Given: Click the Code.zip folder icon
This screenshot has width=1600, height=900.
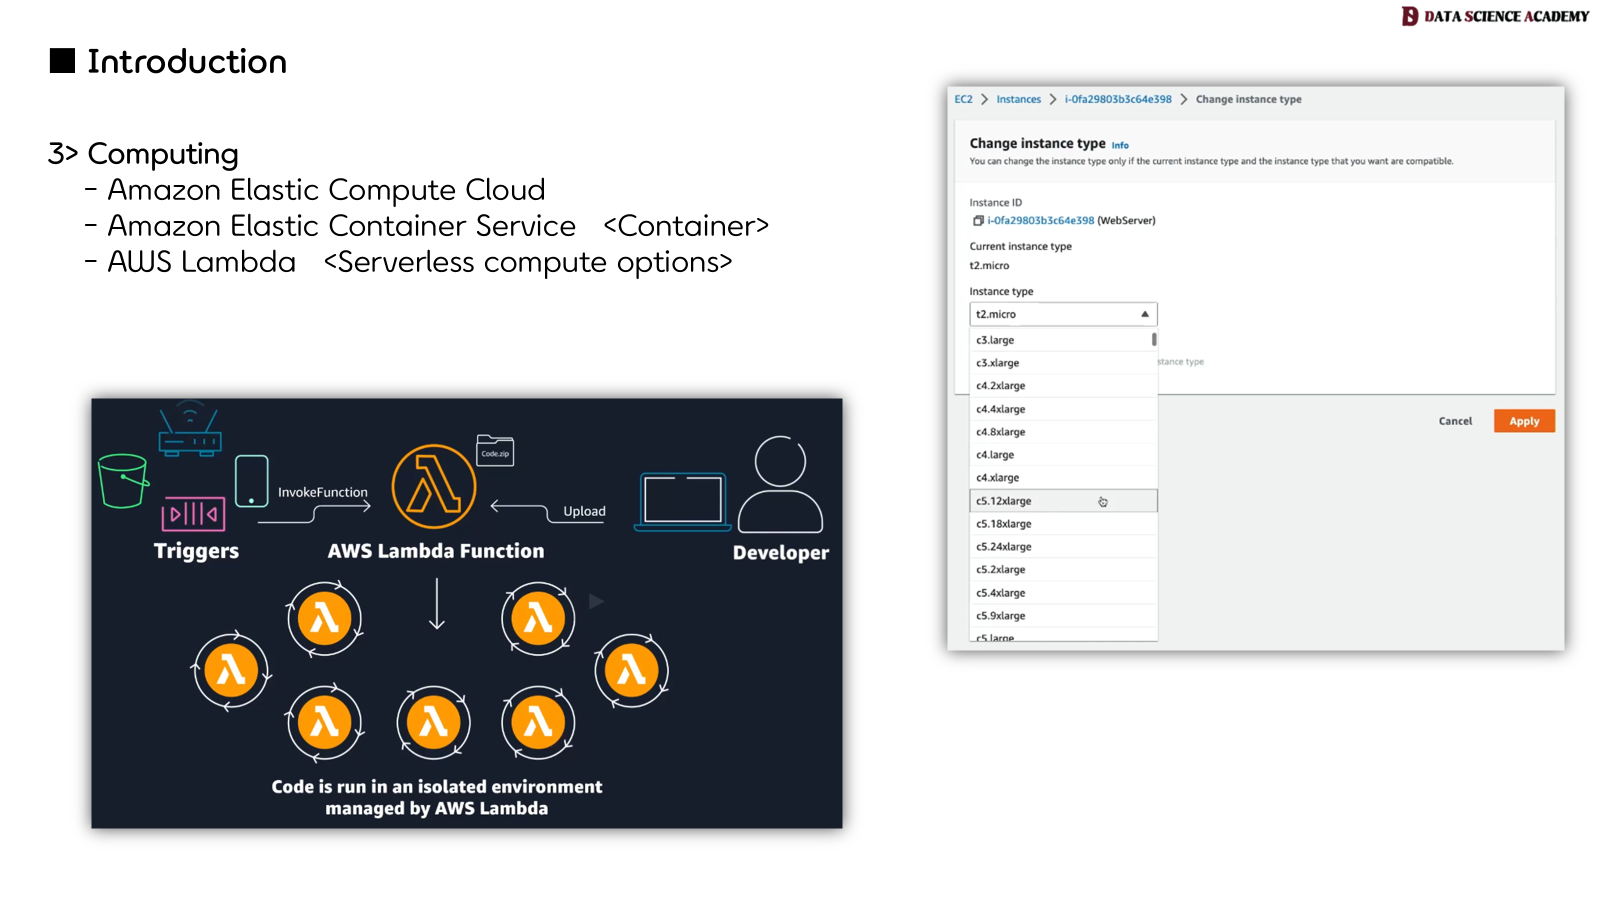Looking at the screenshot, I should (x=495, y=450).
